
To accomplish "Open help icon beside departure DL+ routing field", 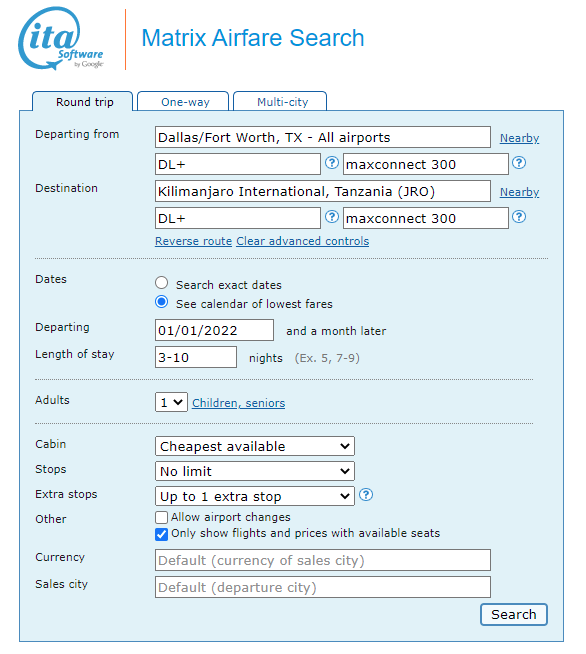I will 332,163.
